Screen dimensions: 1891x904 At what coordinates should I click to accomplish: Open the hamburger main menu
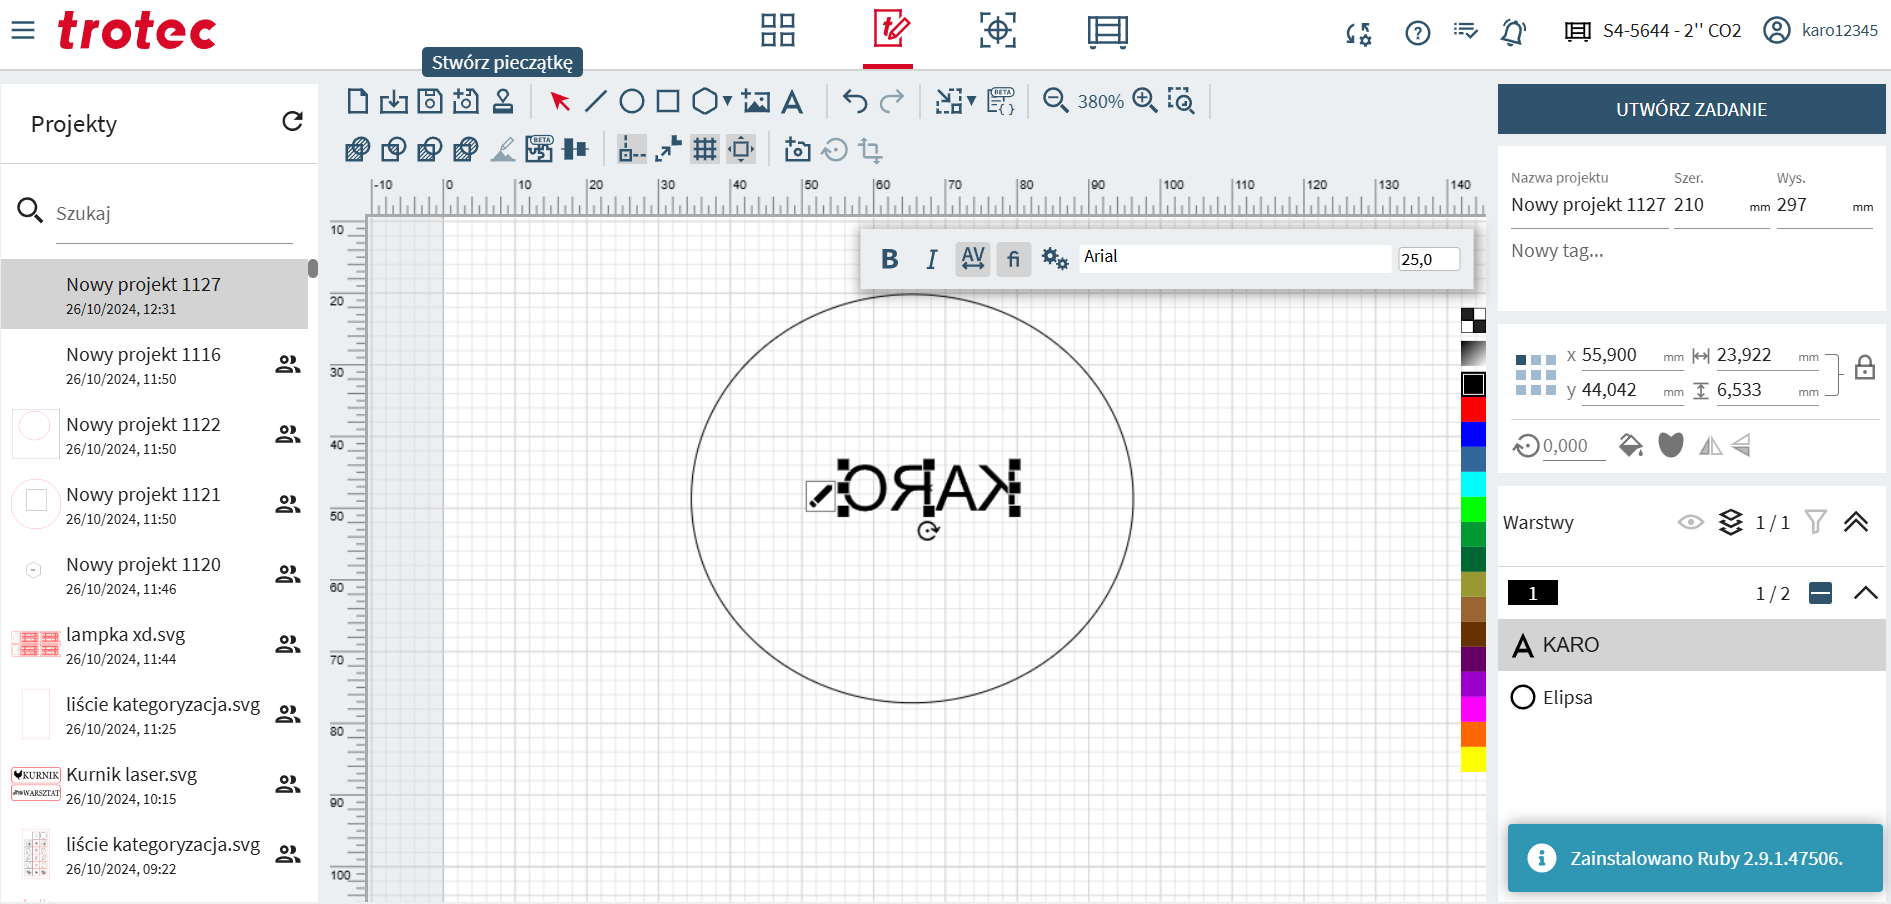click(x=23, y=30)
